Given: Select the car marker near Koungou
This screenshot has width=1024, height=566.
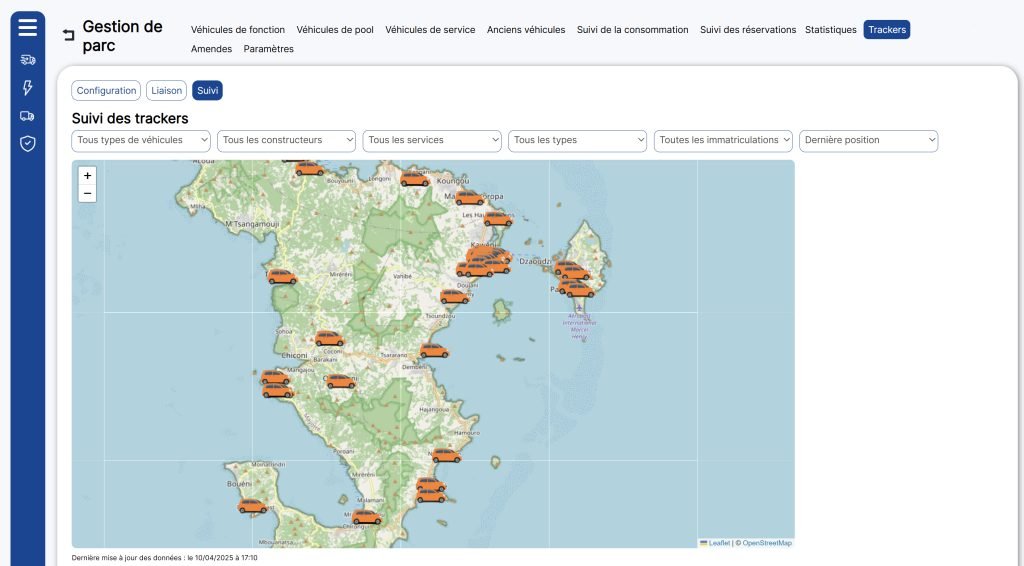Looking at the screenshot, I should (x=415, y=178).
